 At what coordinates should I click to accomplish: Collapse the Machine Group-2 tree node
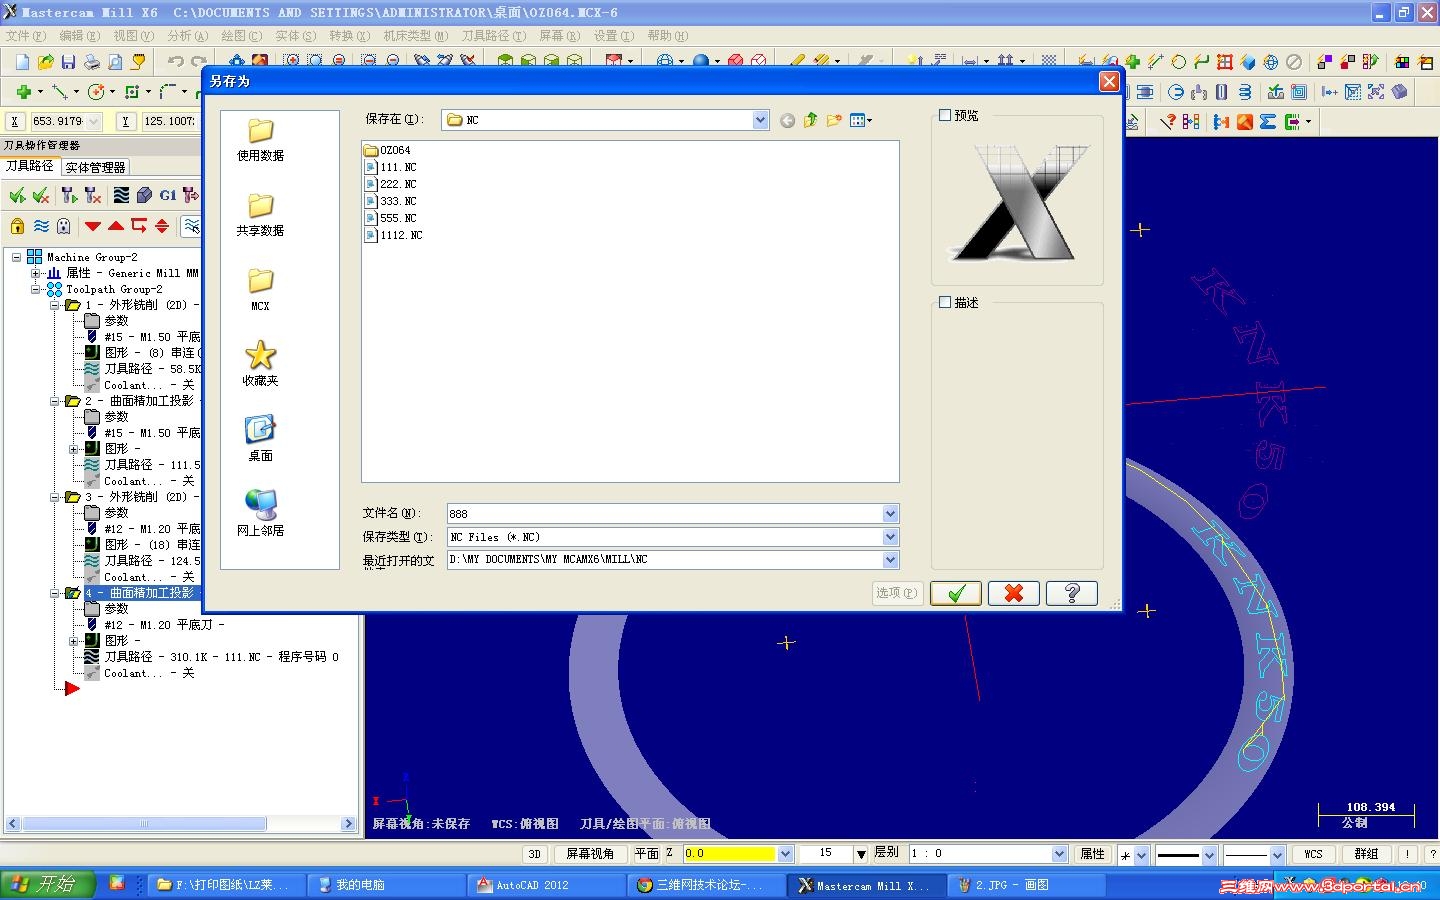point(17,257)
